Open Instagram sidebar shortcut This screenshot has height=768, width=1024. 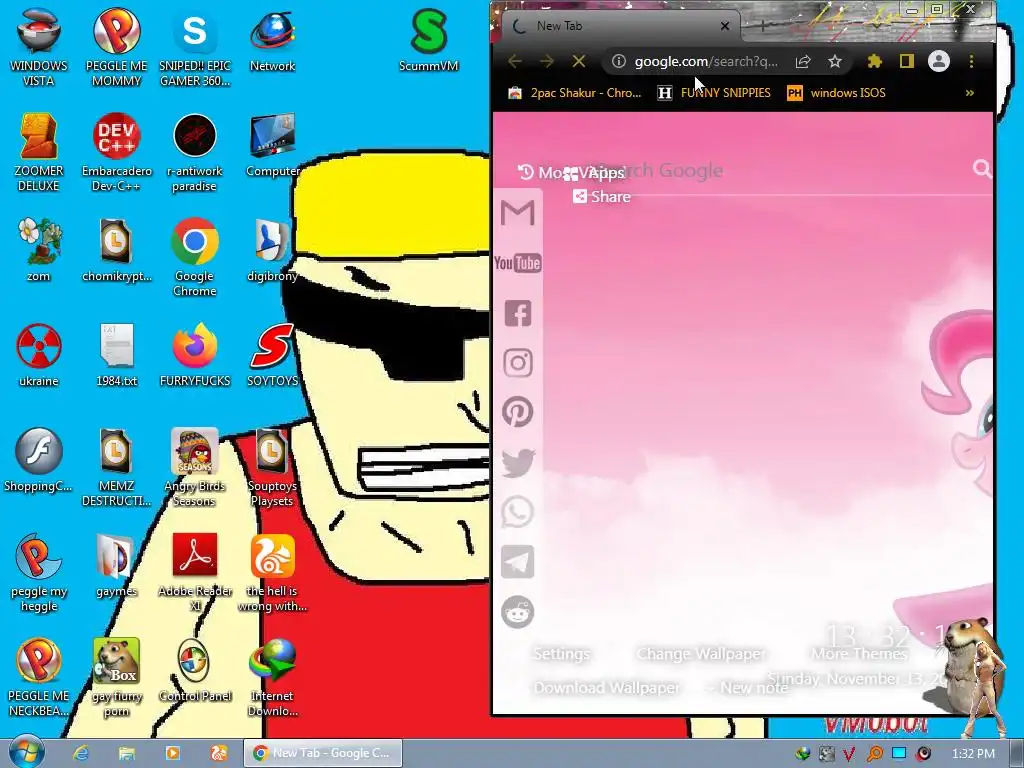(518, 362)
